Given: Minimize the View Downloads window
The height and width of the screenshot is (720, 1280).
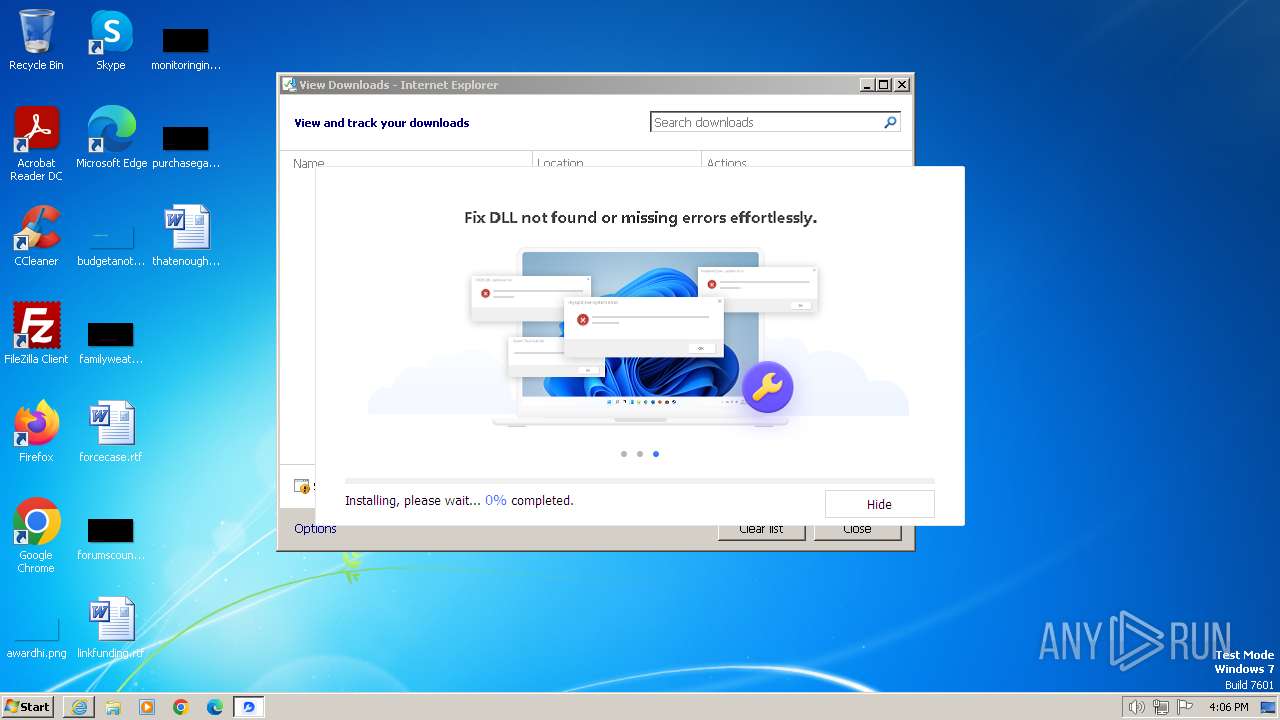Looking at the screenshot, I should tap(867, 85).
